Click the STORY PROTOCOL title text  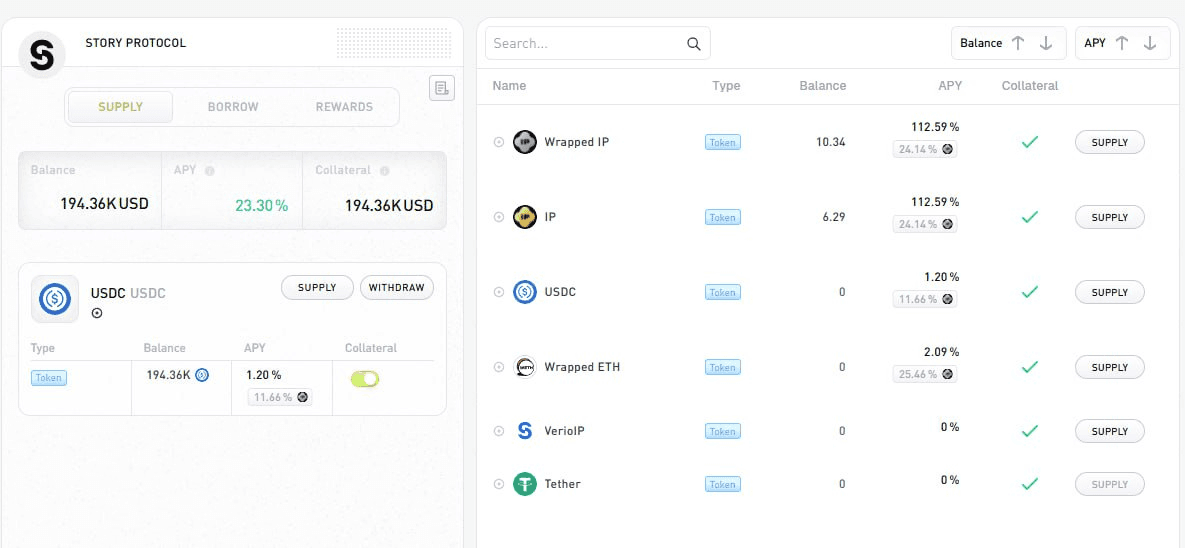pyautogui.click(x=135, y=43)
